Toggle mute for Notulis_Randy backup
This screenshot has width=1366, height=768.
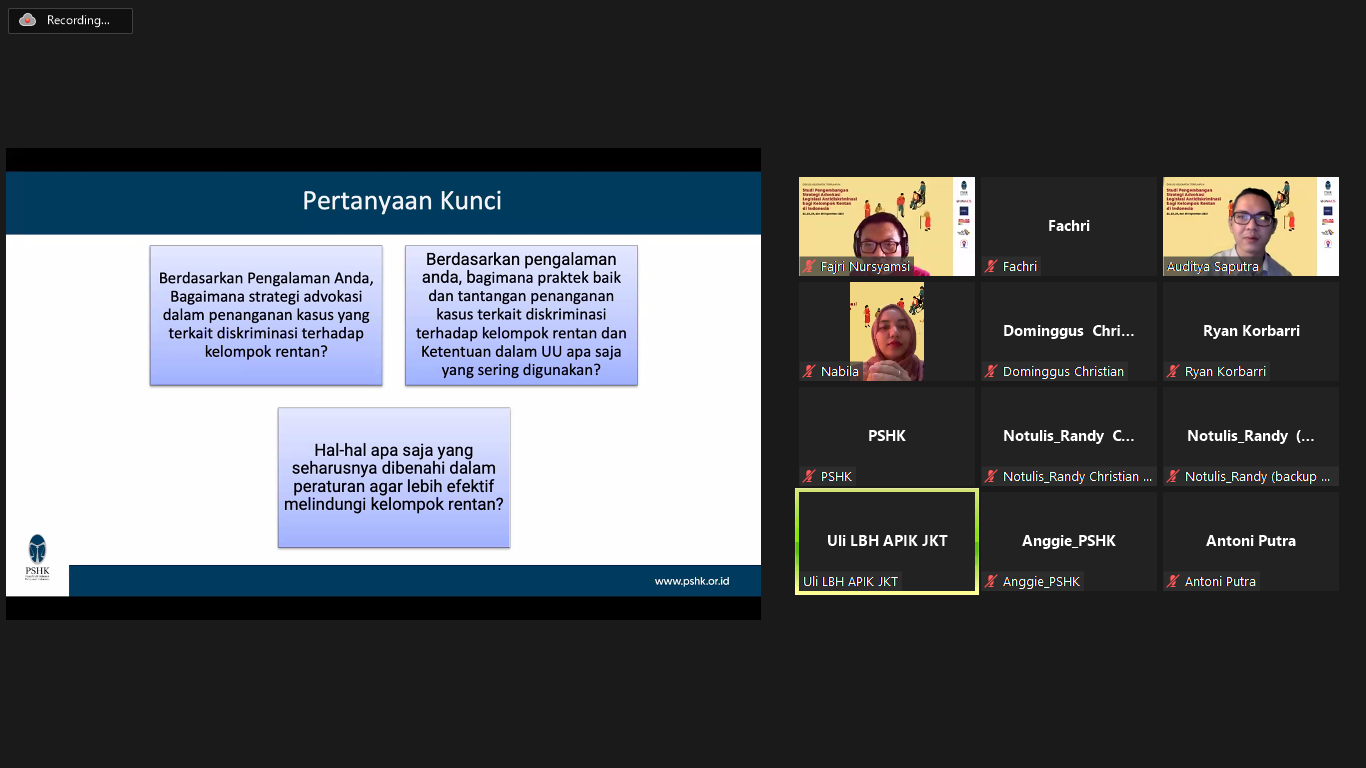1172,477
